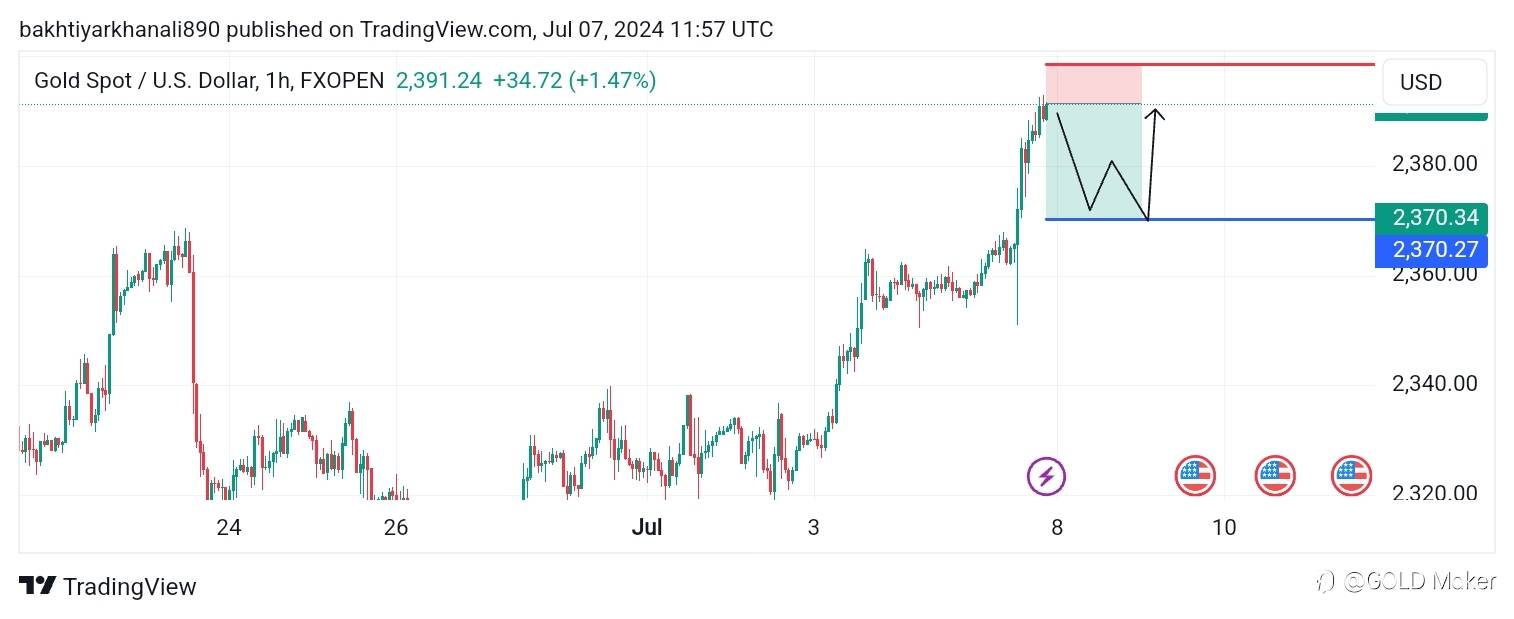The width and height of the screenshot is (1514, 619).
Task: Select the "8" date label on the time axis
Action: point(1056,527)
